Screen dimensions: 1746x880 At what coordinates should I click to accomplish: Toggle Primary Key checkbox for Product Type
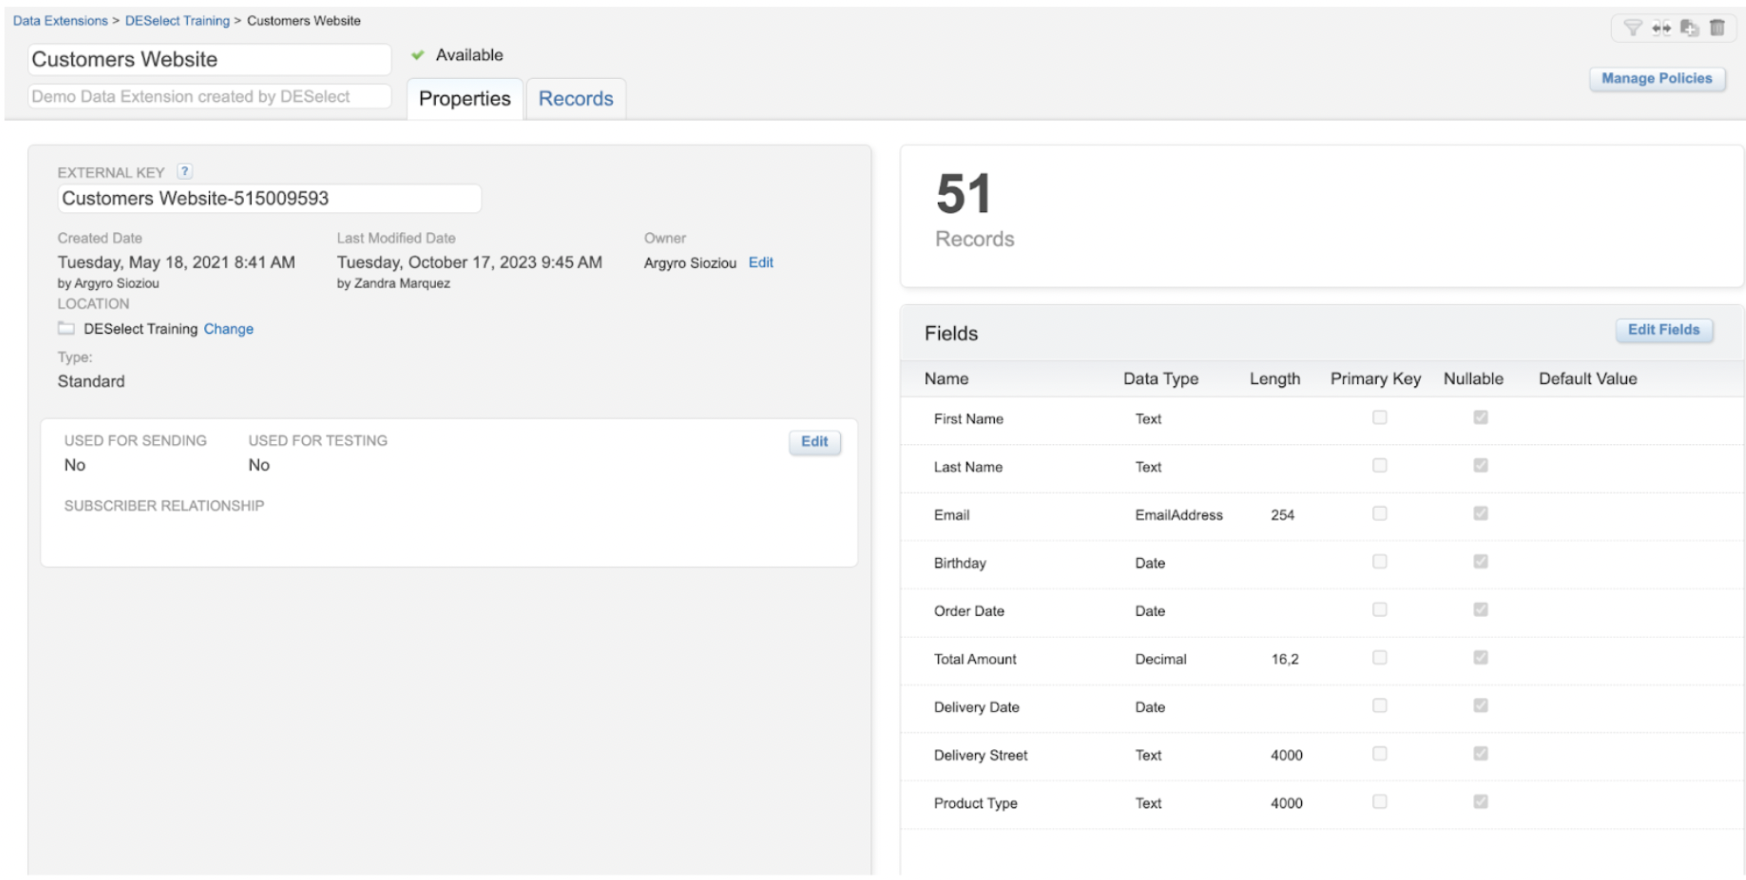1380,802
